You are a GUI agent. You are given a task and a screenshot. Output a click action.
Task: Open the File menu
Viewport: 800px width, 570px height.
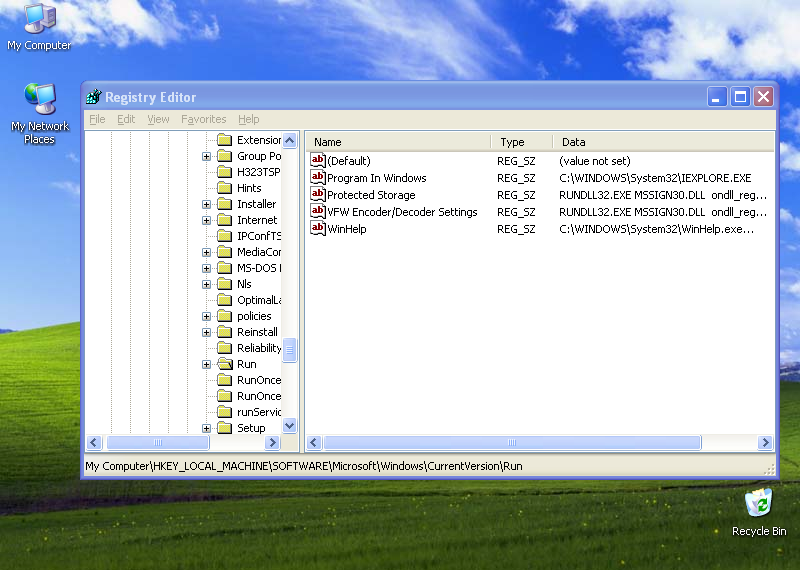coord(97,119)
